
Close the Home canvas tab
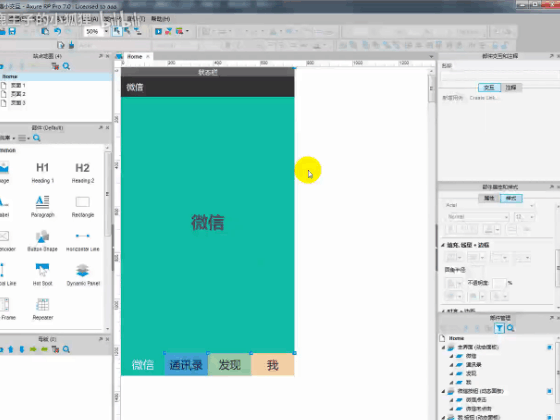pos(148,56)
